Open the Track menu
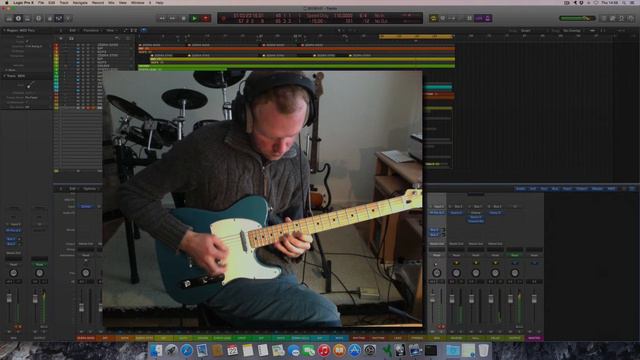The width and height of the screenshot is (640, 360). pyautogui.click(x=64, y=2)
